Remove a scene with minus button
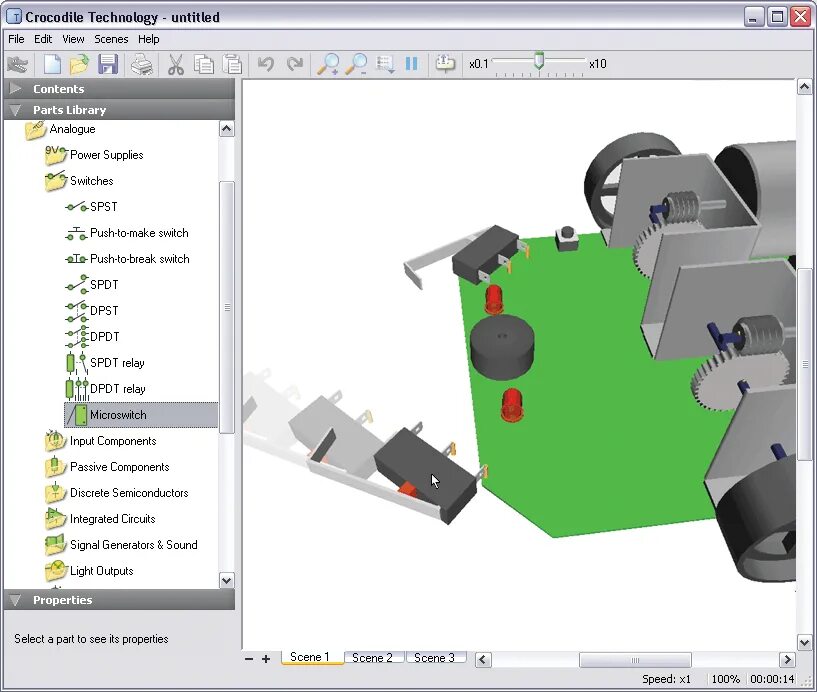This screenshot has width=817, height=692. (x=249, y=659)
